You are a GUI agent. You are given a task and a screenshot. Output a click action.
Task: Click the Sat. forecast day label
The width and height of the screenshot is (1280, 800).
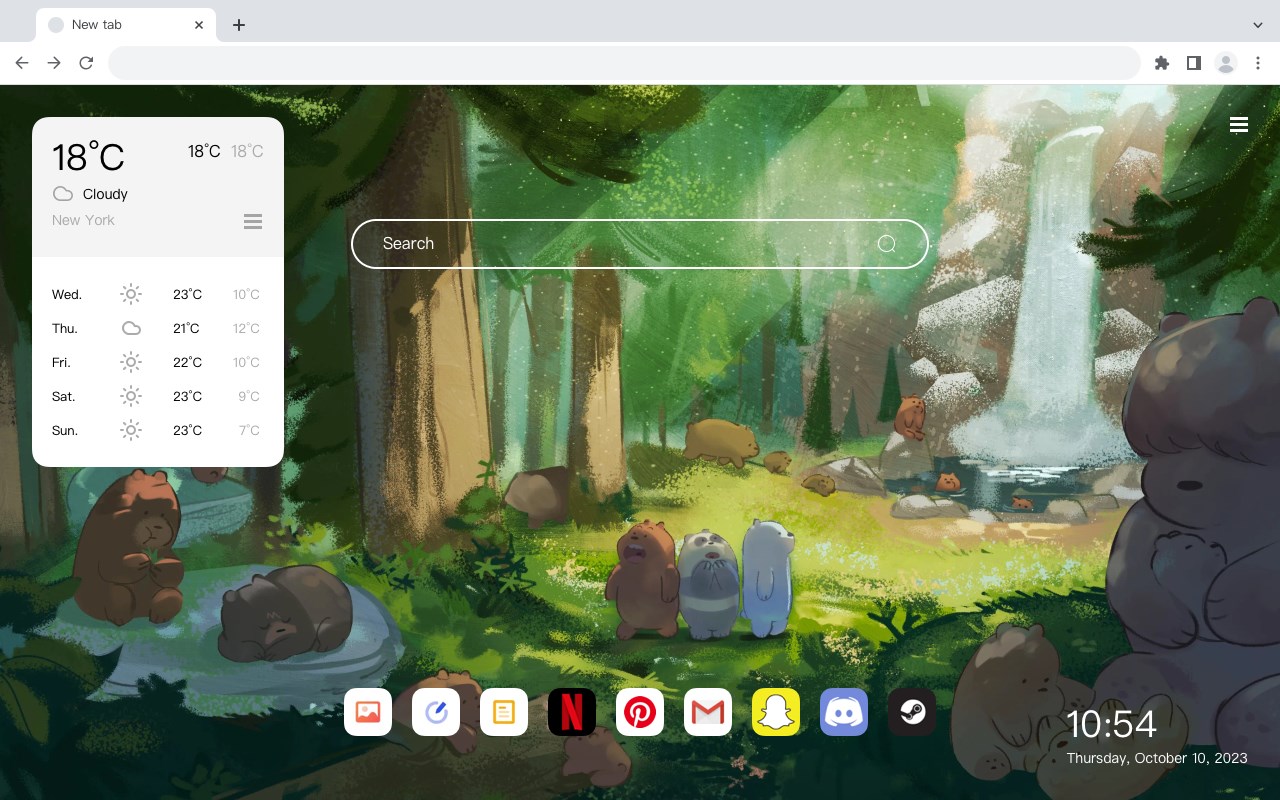tap(64, 396)
